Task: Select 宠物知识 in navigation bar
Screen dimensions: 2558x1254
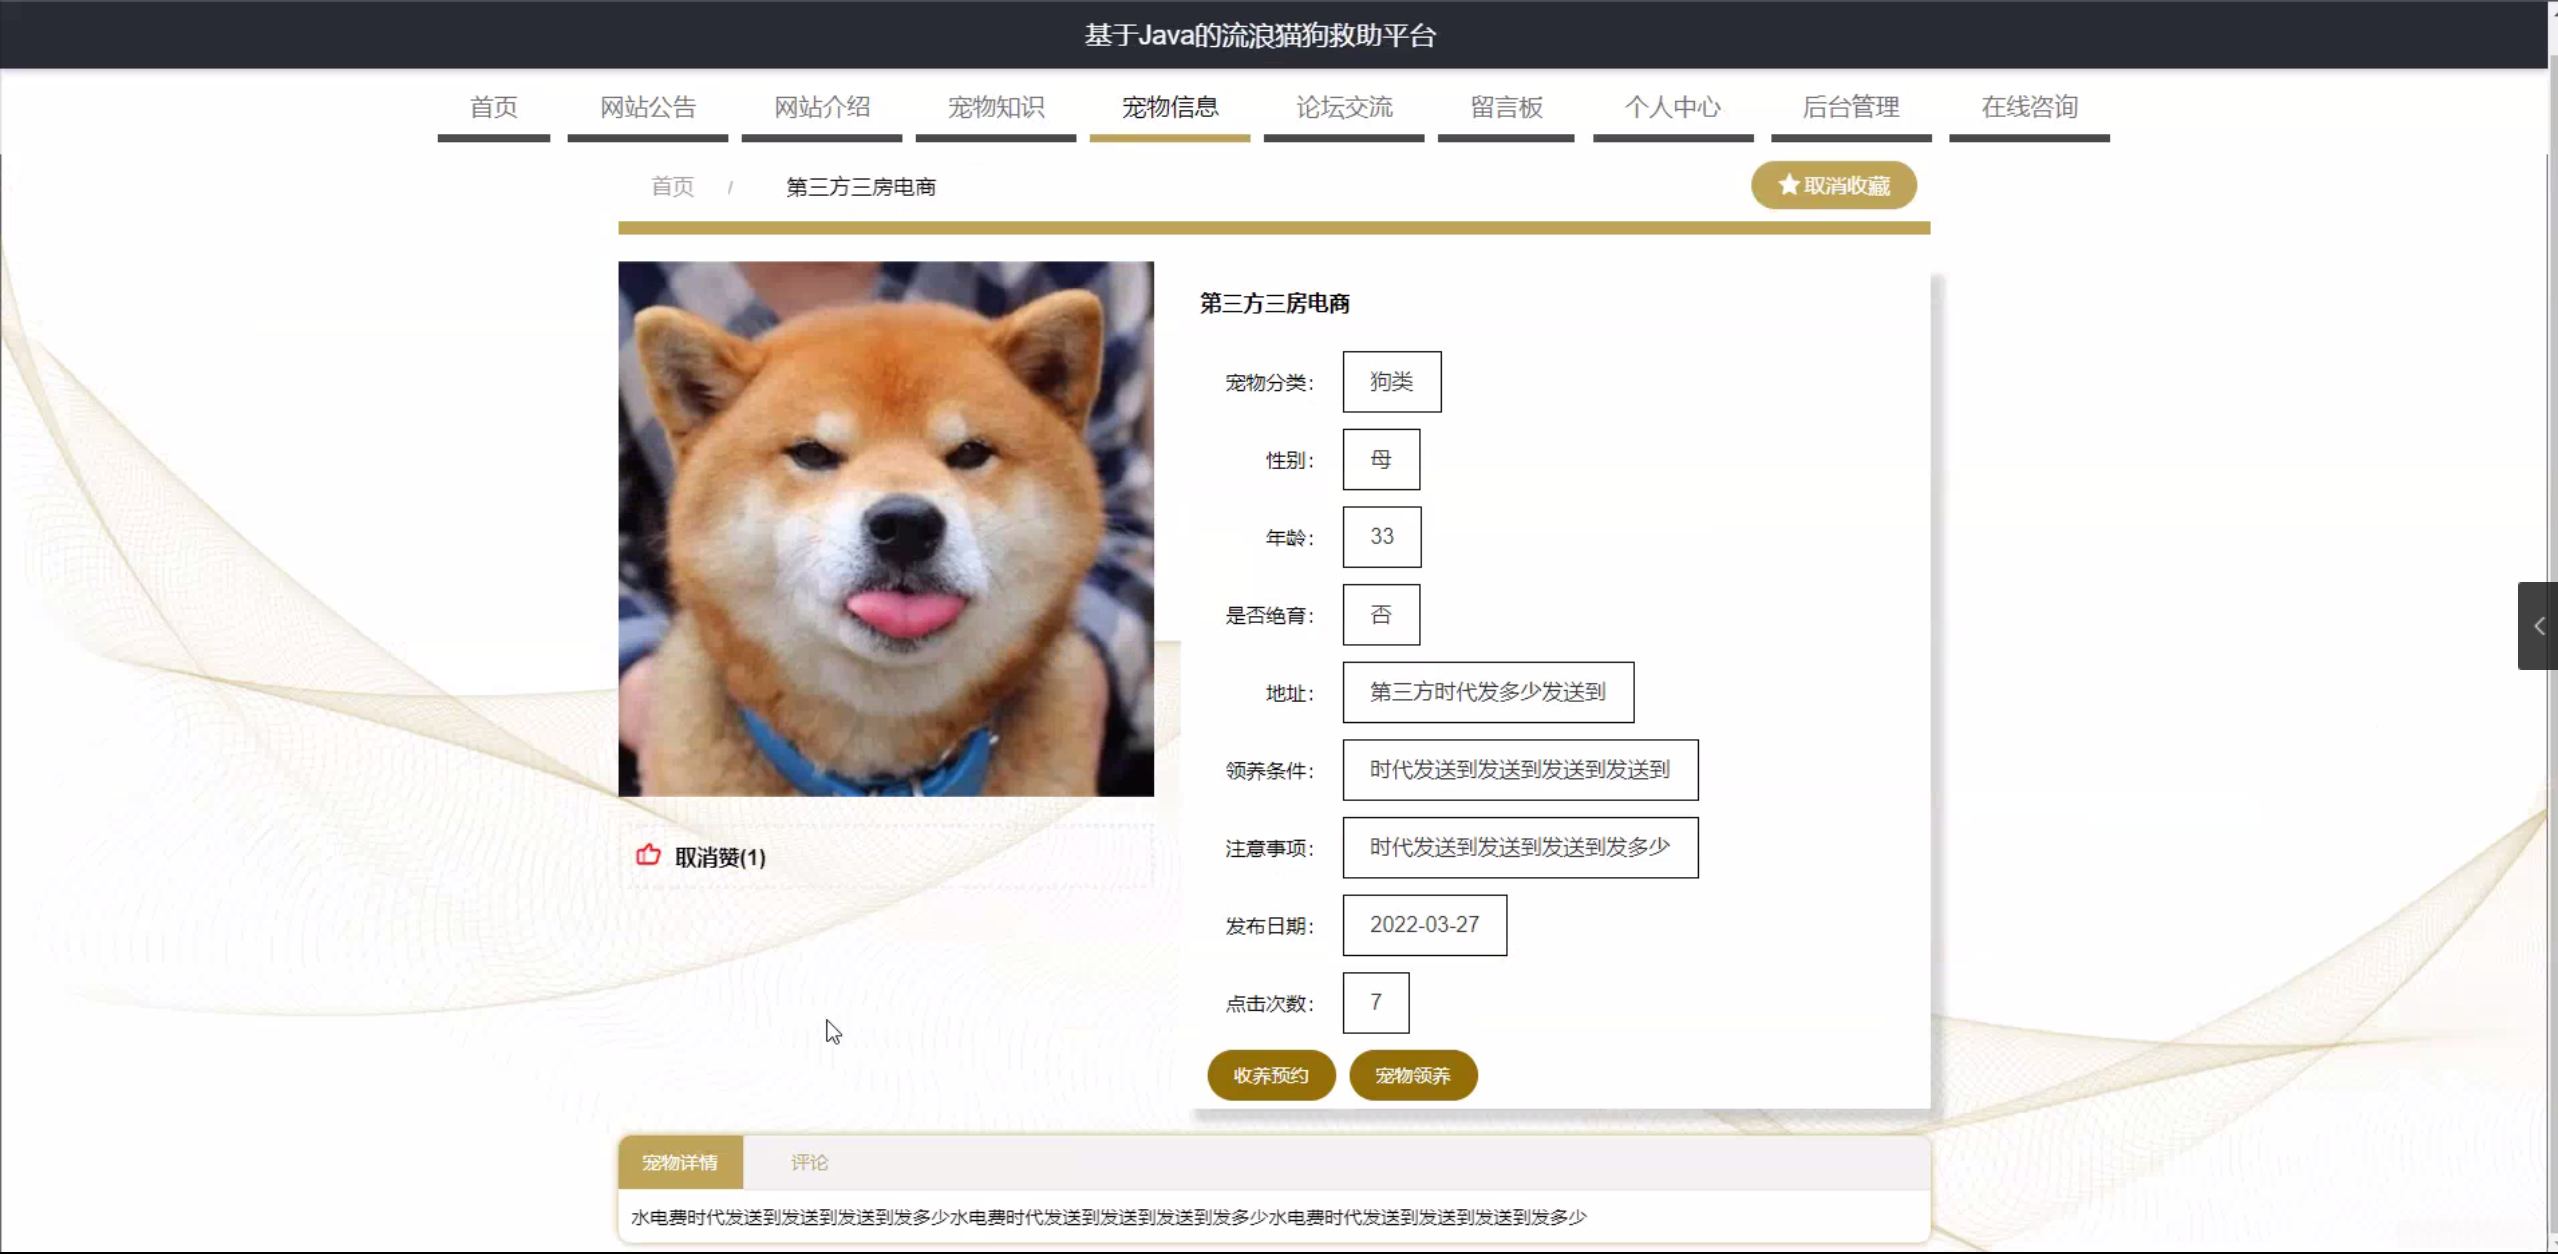Action: 995,107
